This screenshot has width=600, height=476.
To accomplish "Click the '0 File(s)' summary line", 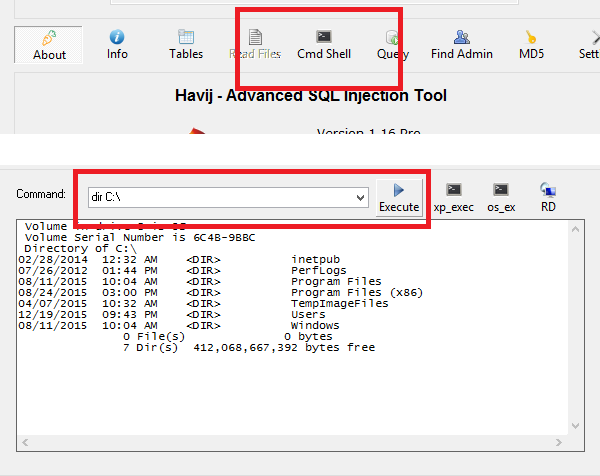I will (228, 337).
